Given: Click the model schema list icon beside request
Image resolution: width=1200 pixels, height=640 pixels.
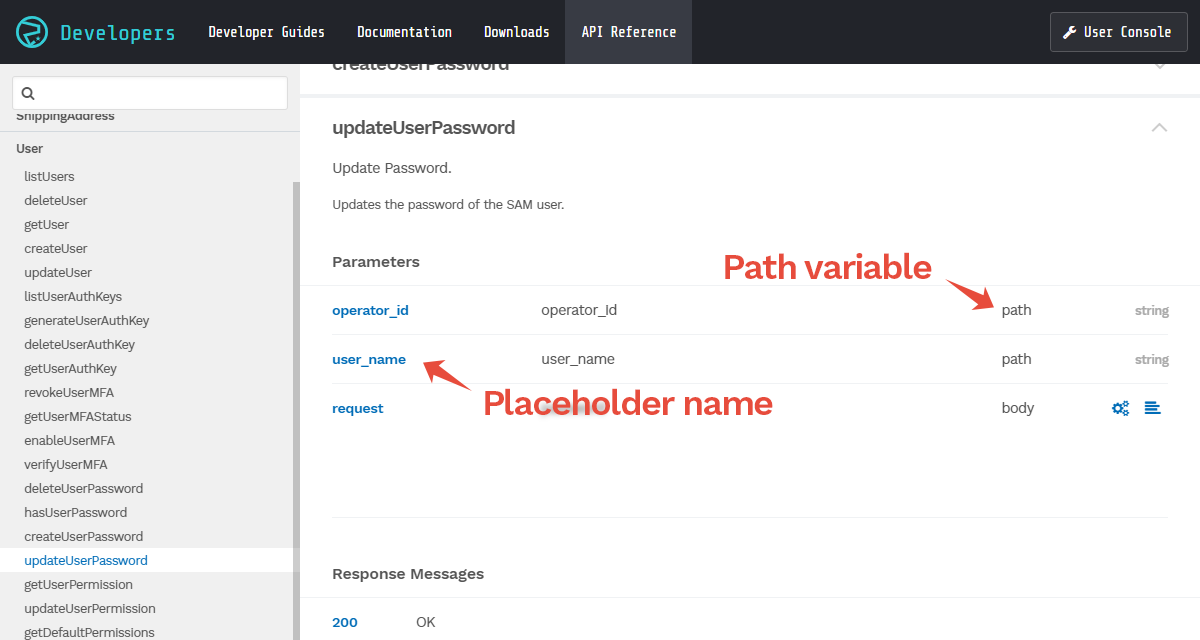Looking at the screenshot, I should pyautogui.click(x=1152, y=407).
